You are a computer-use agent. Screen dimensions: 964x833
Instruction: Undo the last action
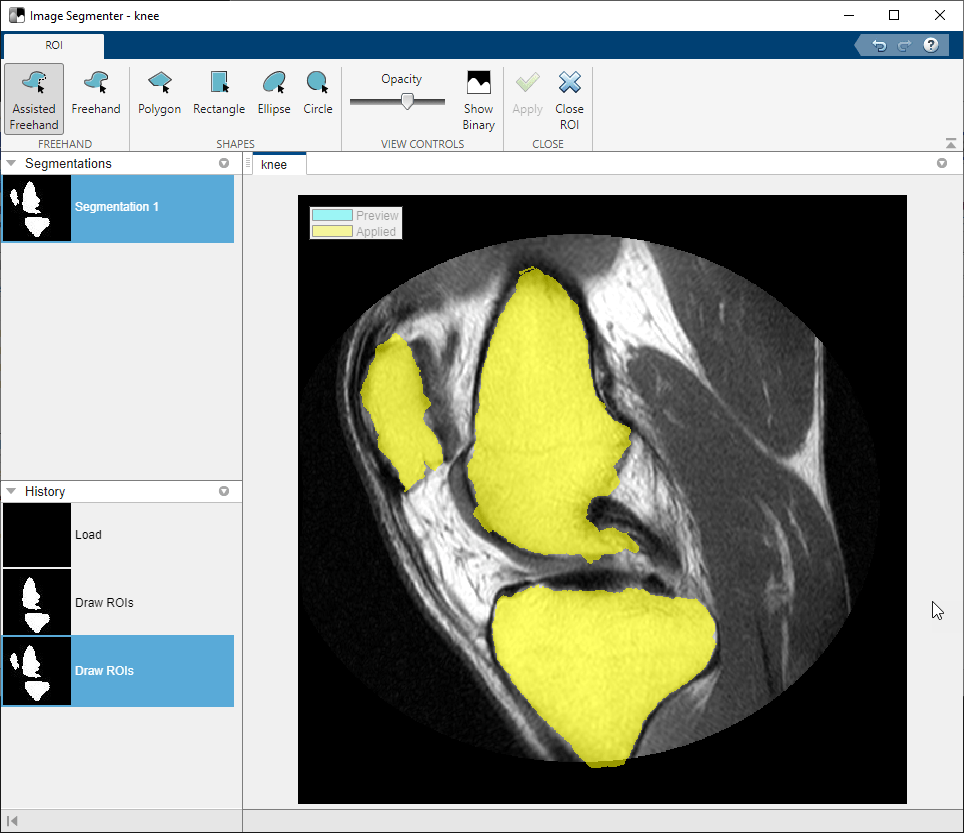coord(879,45)
